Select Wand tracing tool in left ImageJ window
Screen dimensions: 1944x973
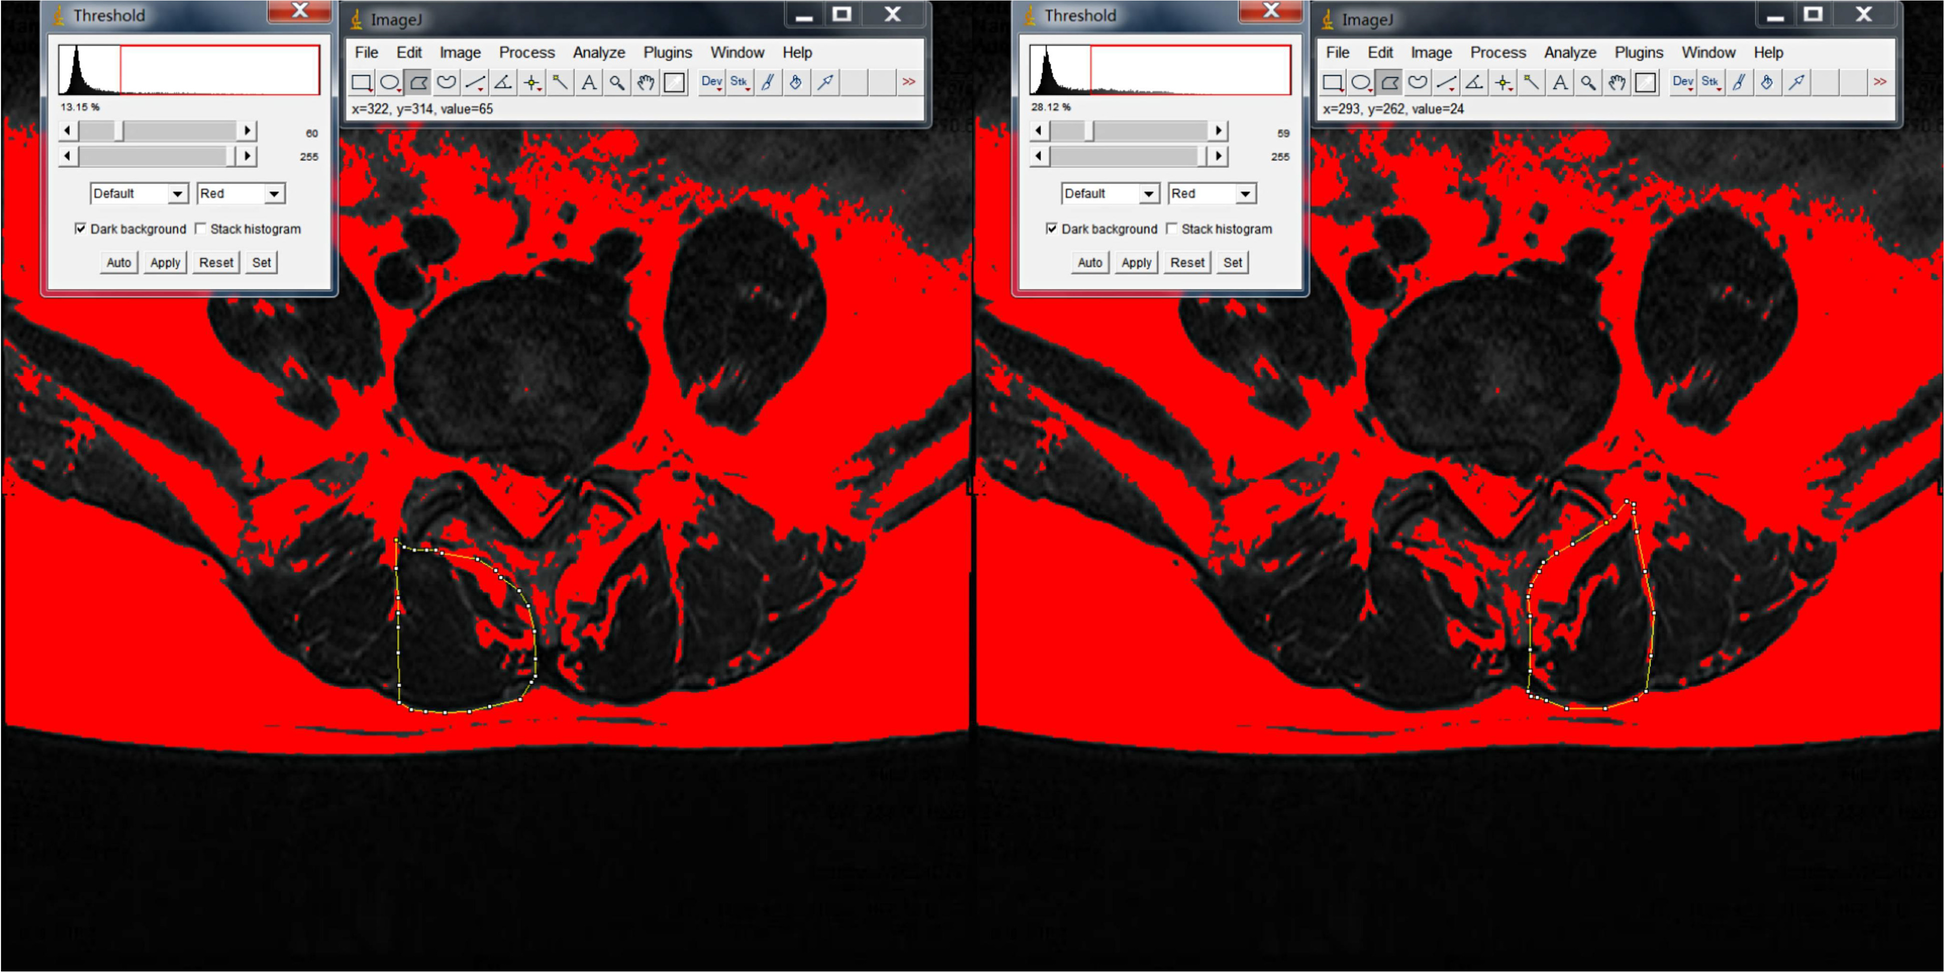[x=561, y=83]
